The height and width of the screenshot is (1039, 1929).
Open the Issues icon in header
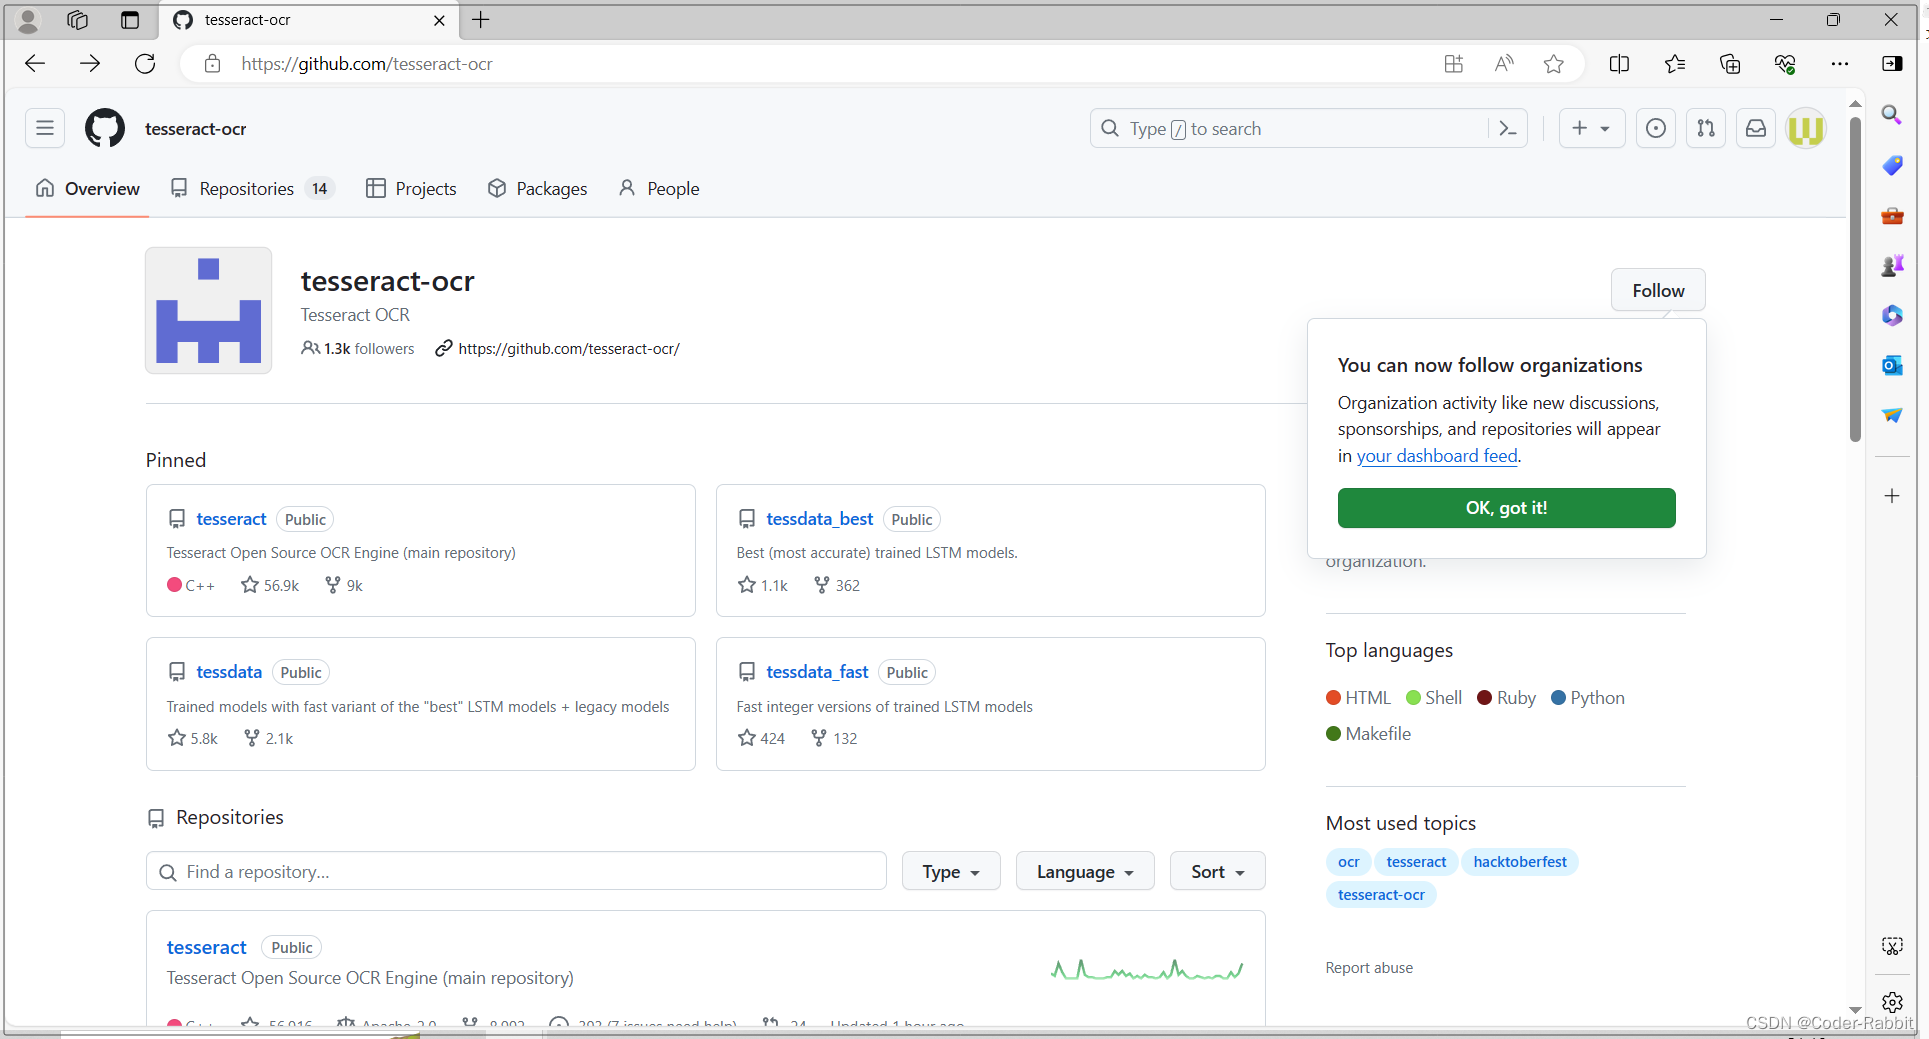tap(1656, 128)
